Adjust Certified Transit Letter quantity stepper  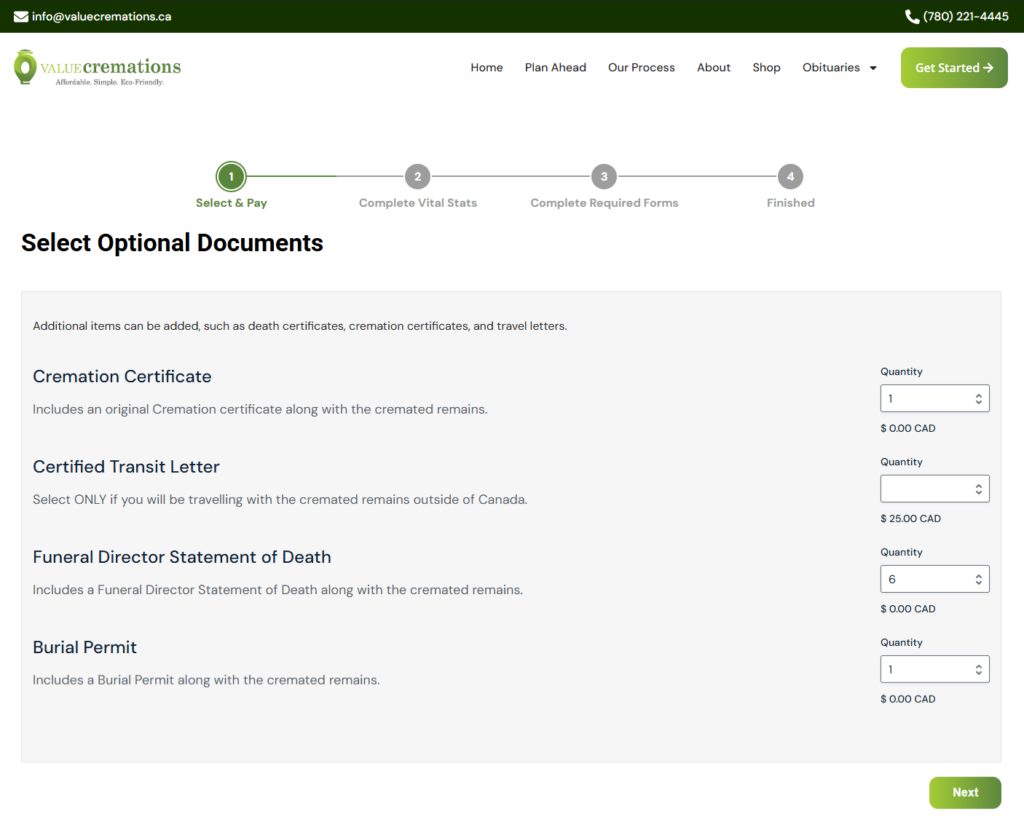pyautogui.click(x=978, y=489)
